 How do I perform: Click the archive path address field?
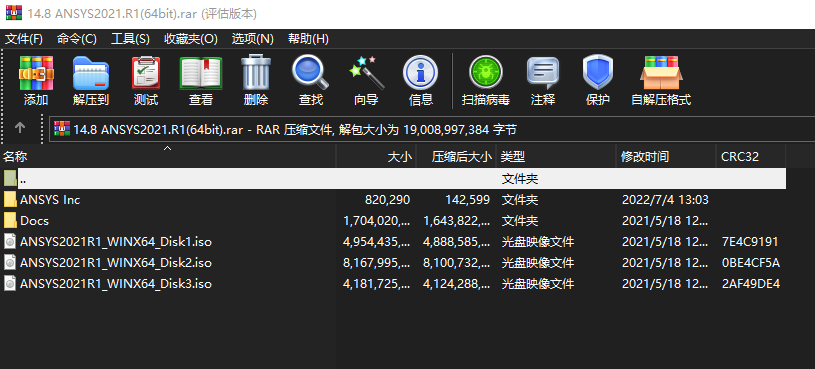[431, 129]
